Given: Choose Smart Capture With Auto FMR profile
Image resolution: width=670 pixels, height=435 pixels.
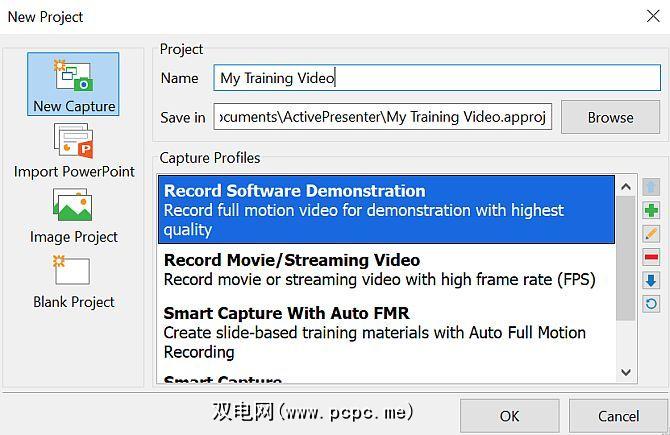Looking at the screenshot, I should pyautogui.click(x=386, y=332).
